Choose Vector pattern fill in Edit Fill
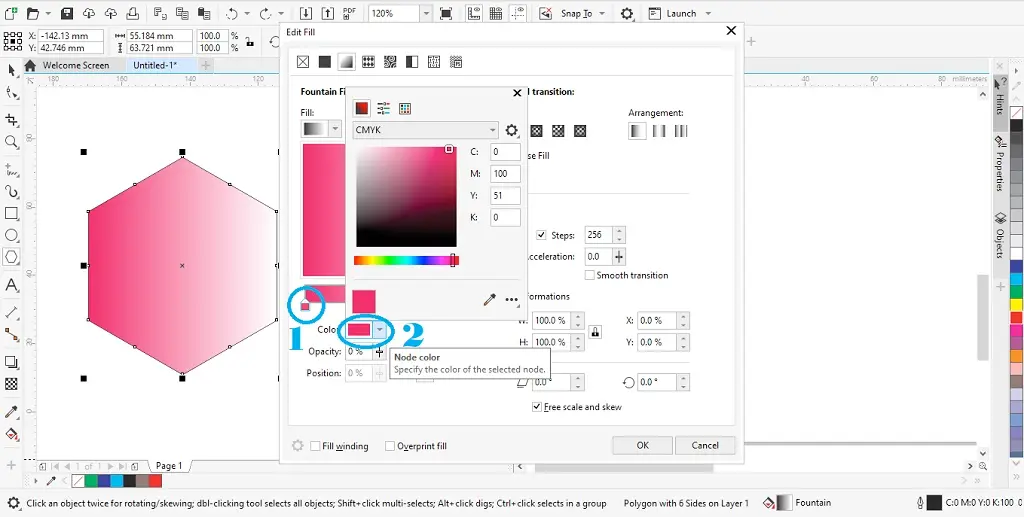Image resolution: width=1024 pixels, height=517 pixels. coord(368,62)
